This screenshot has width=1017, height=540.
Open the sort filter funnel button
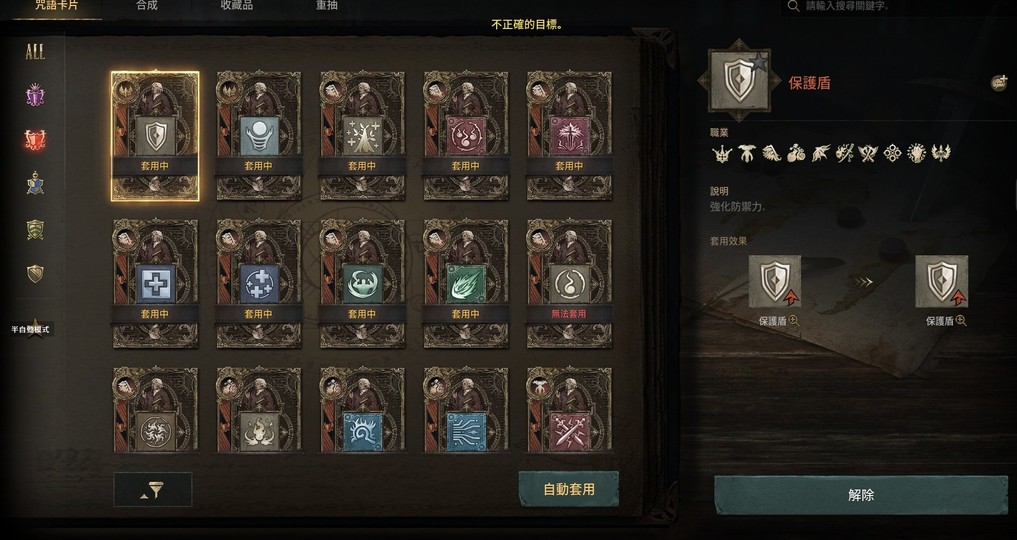[153, 490]
